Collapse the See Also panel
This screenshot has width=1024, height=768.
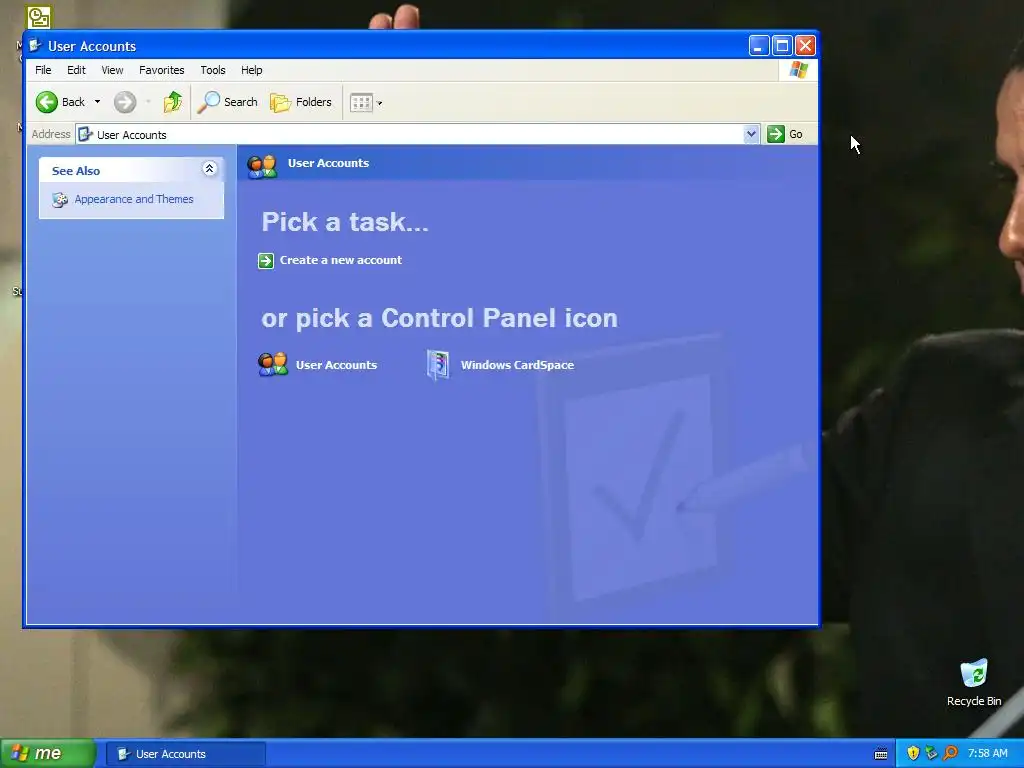(x=210, y=169)
